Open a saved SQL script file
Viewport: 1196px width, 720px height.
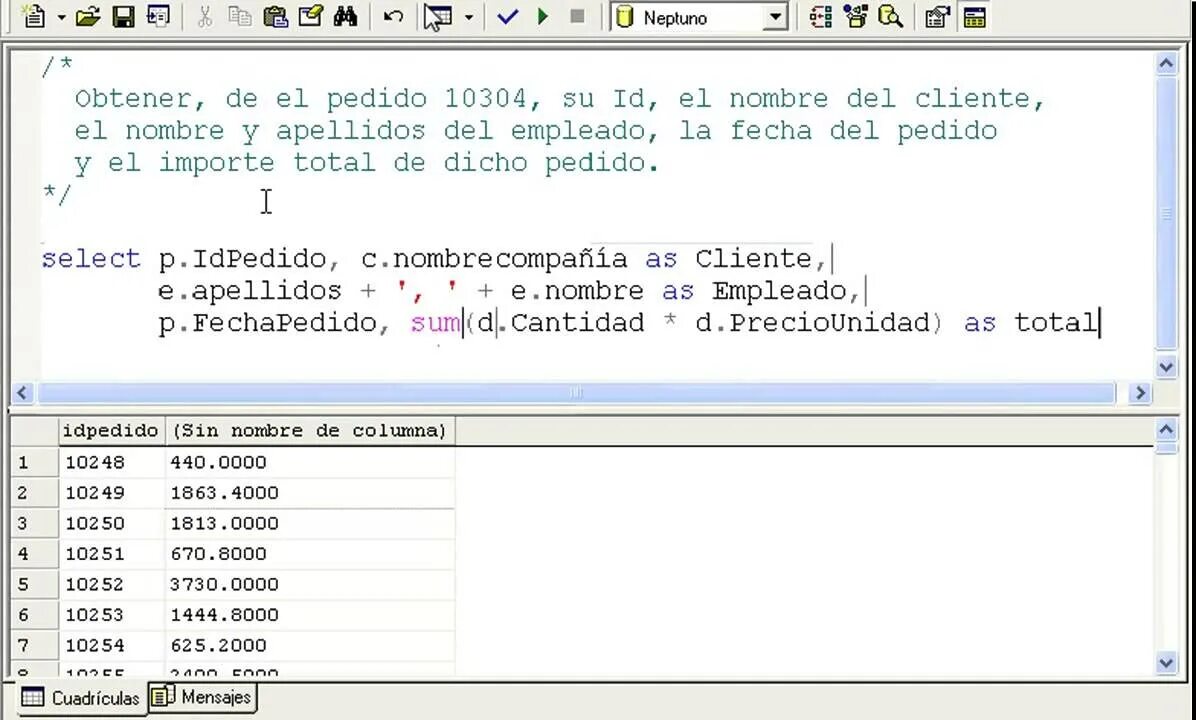point(88,17)
